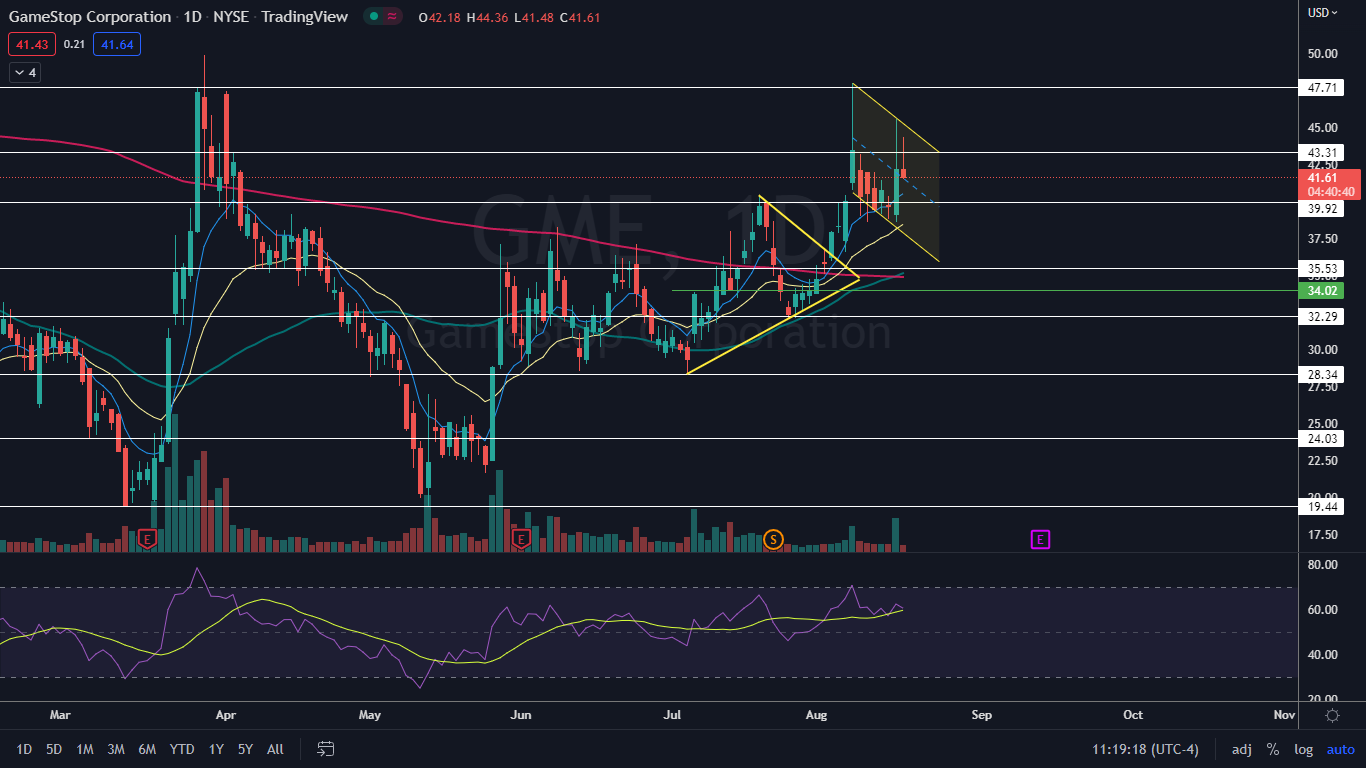The image size is (1366, 768).
Task: Open the purple upcoming earnings E marker
Action: [1040, 539]
